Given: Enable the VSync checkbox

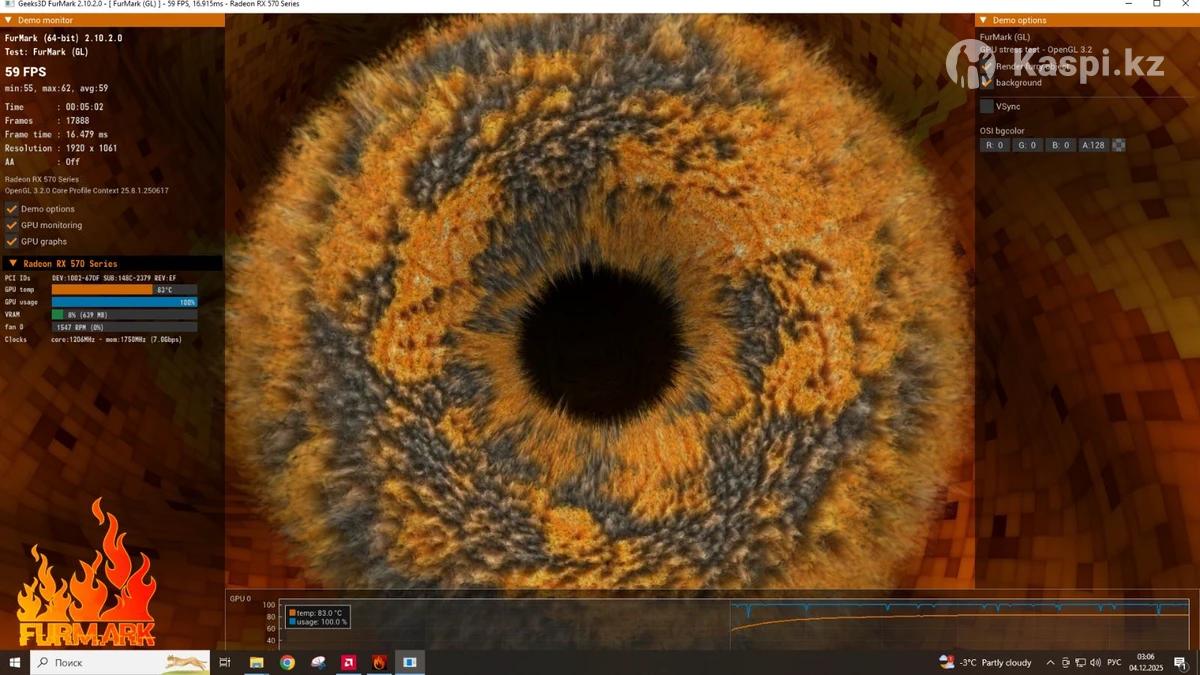Looking at the screenshot, I should (987, 106).
